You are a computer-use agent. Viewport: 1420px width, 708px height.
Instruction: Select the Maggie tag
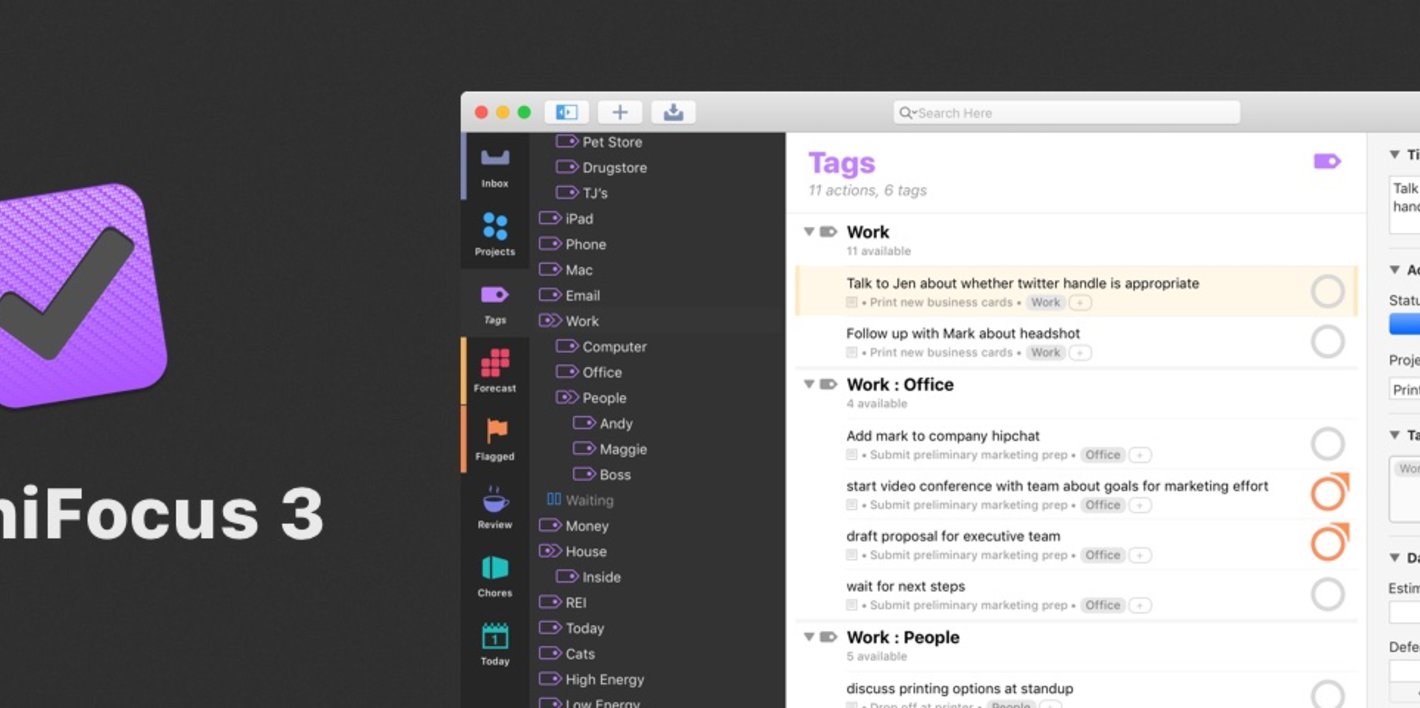pos(623,449)
